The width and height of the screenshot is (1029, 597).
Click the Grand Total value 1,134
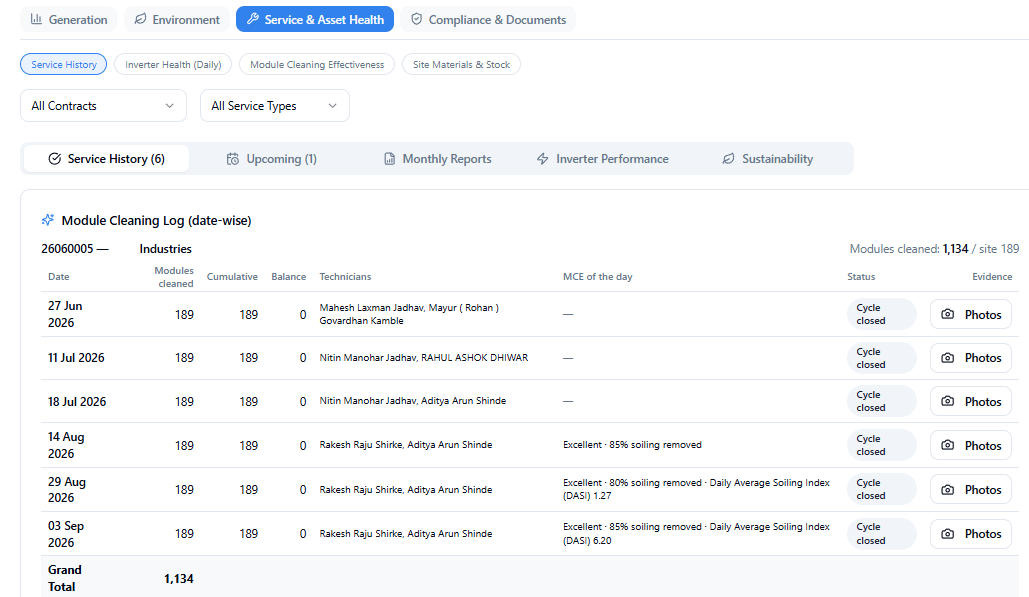coord(178,579)
